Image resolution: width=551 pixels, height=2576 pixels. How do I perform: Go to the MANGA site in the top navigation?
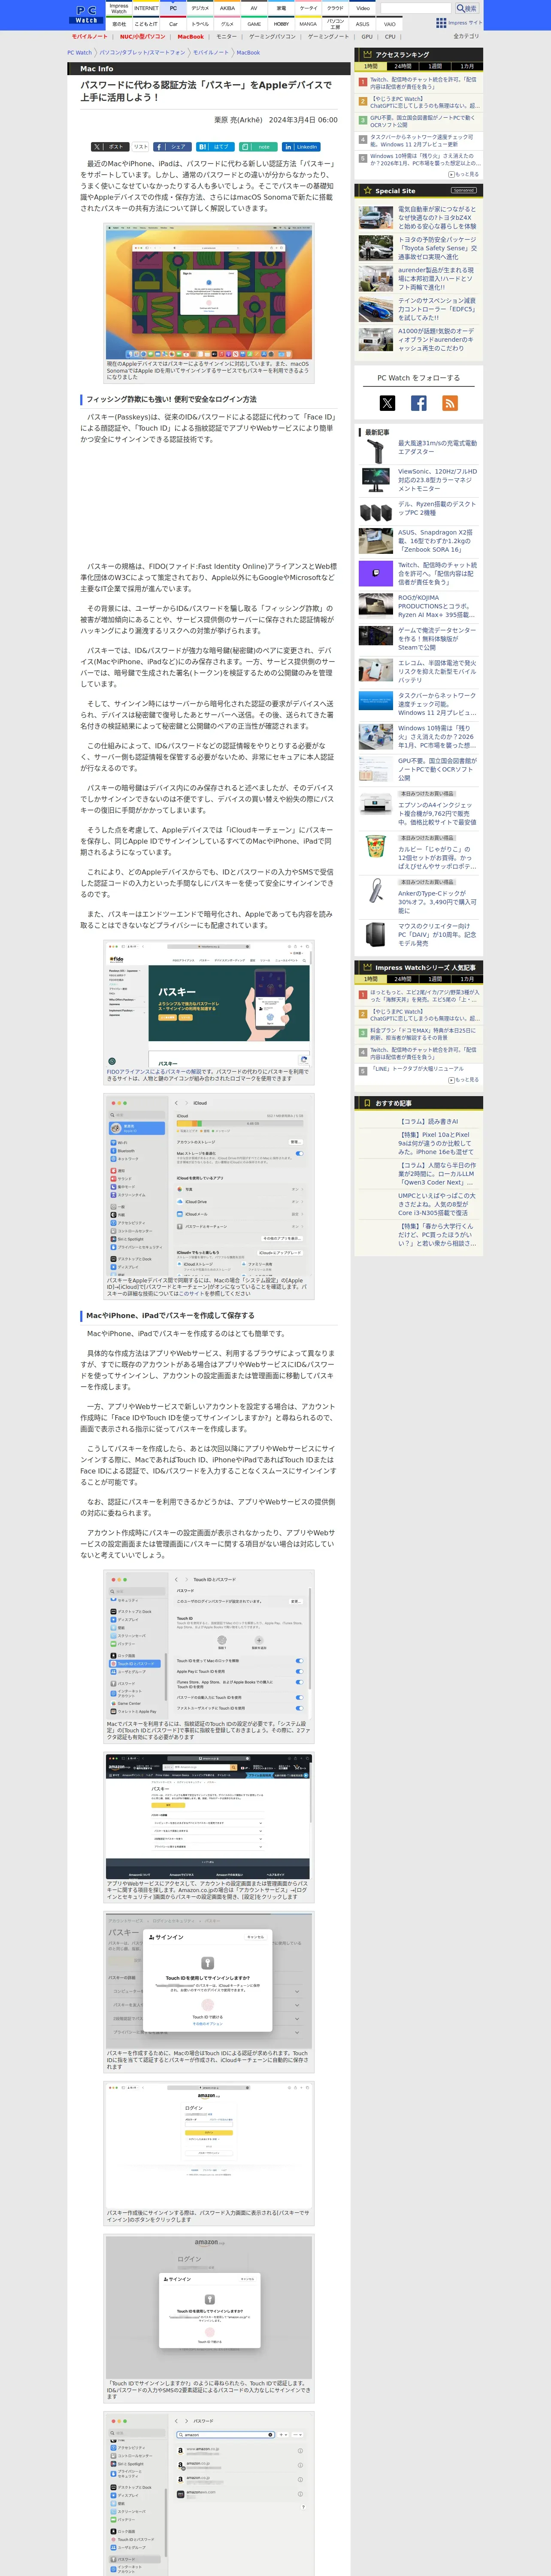coord(308,24)
